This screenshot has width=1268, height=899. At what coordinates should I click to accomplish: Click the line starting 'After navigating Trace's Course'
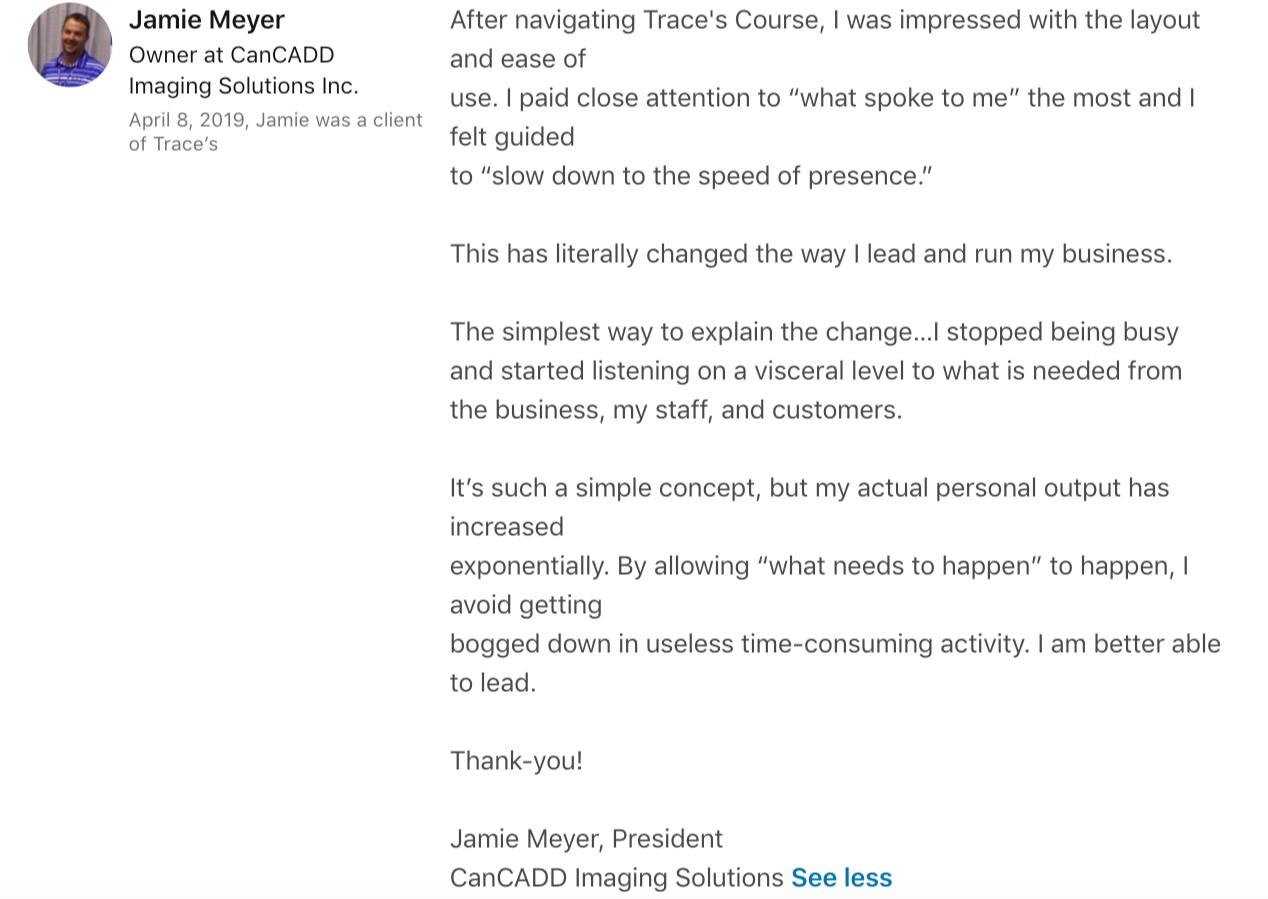point(825,20)
